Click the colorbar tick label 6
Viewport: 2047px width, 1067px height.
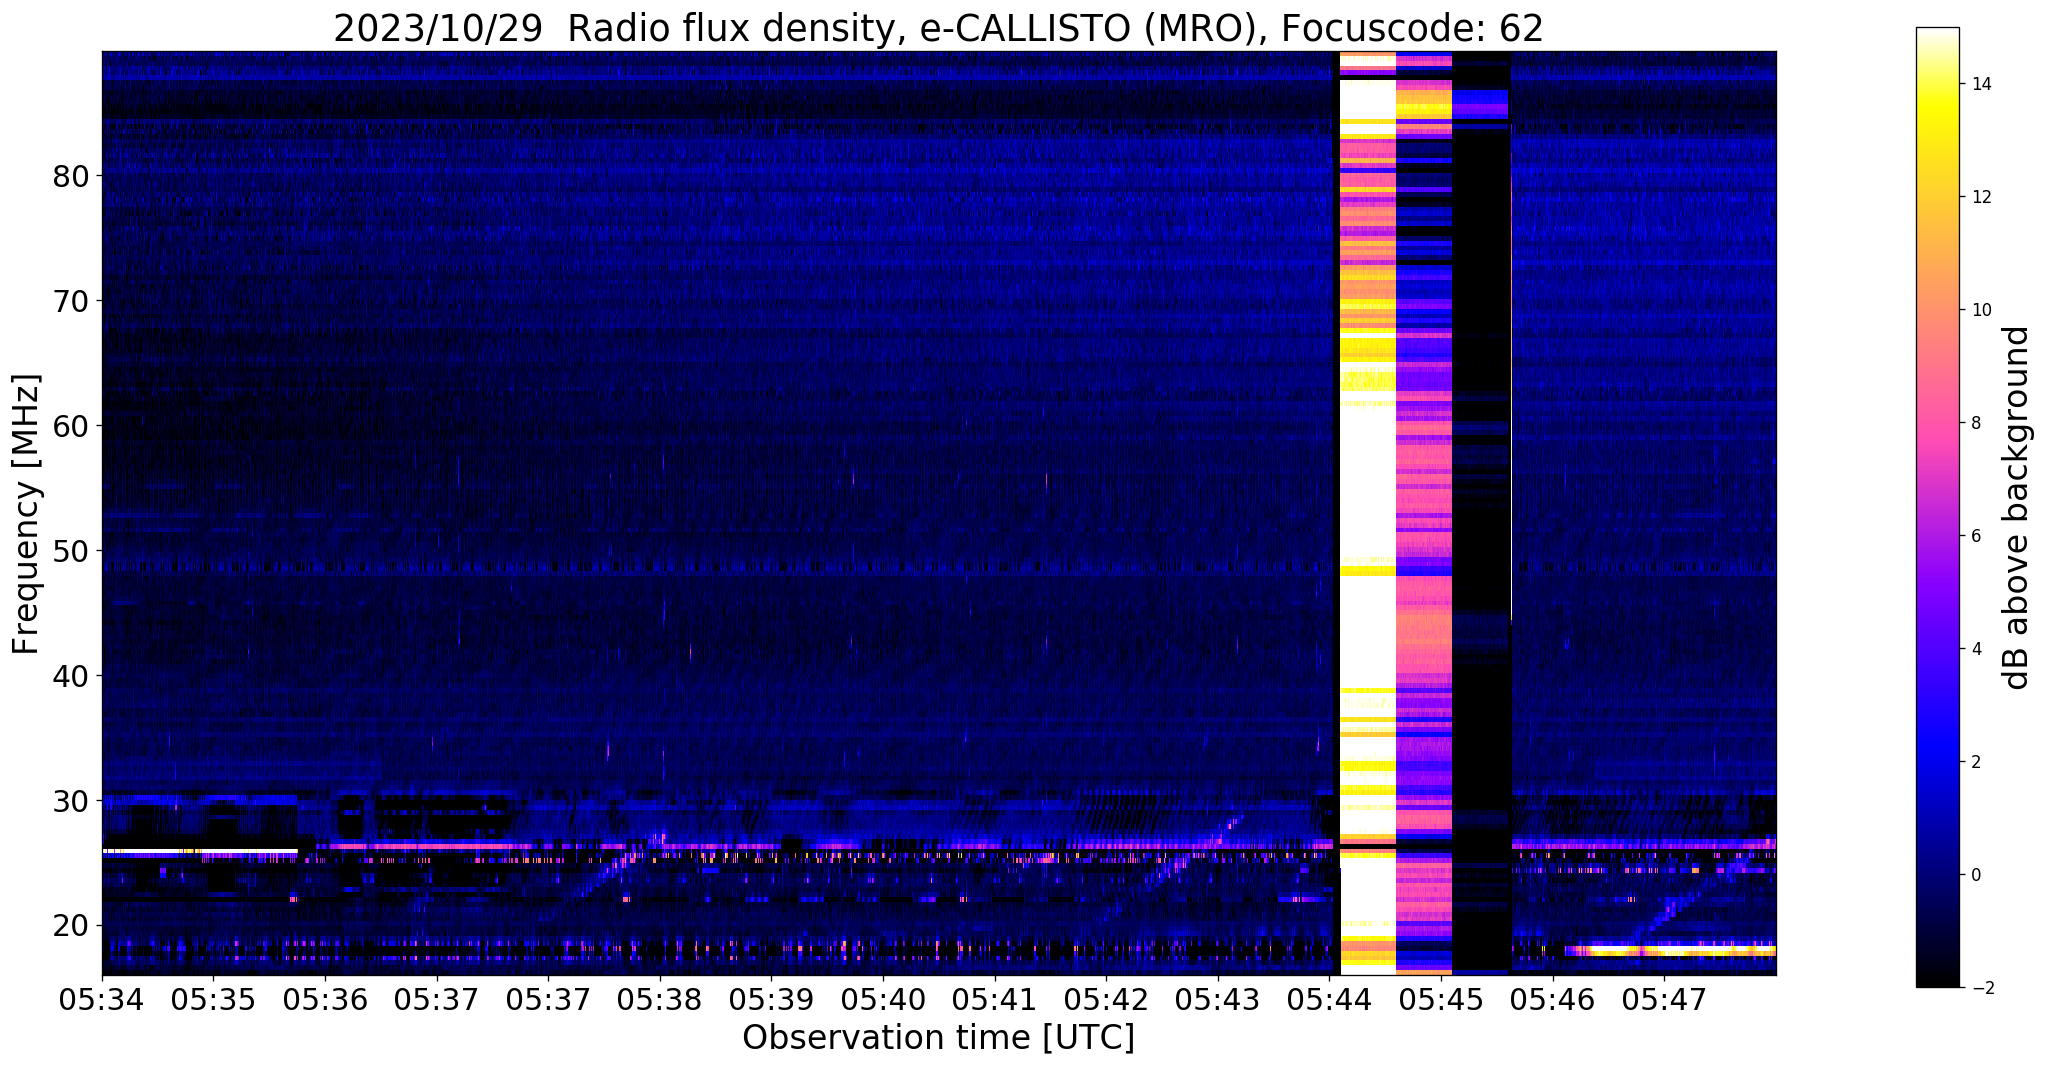coord(1976,536)
